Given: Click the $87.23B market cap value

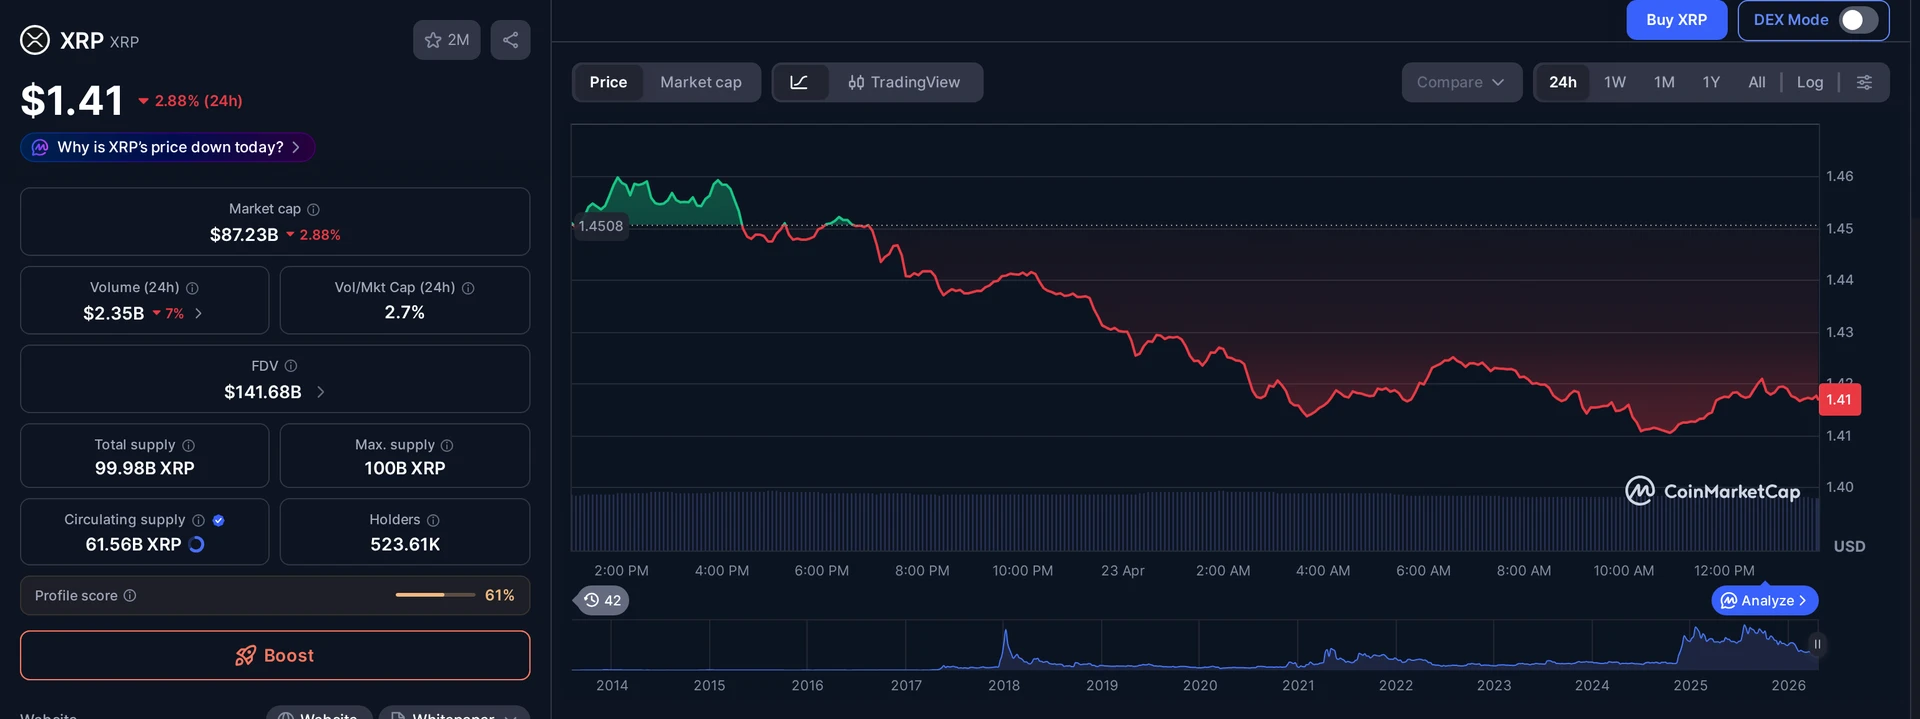Looking at the screenshot, I should click(x=244, y=235).
